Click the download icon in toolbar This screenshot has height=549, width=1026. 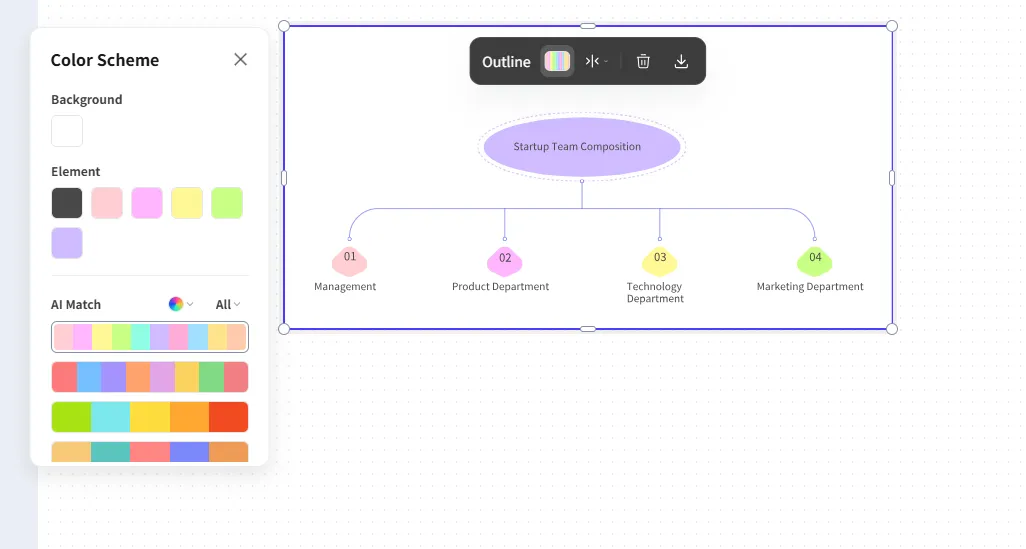[681, 61]
